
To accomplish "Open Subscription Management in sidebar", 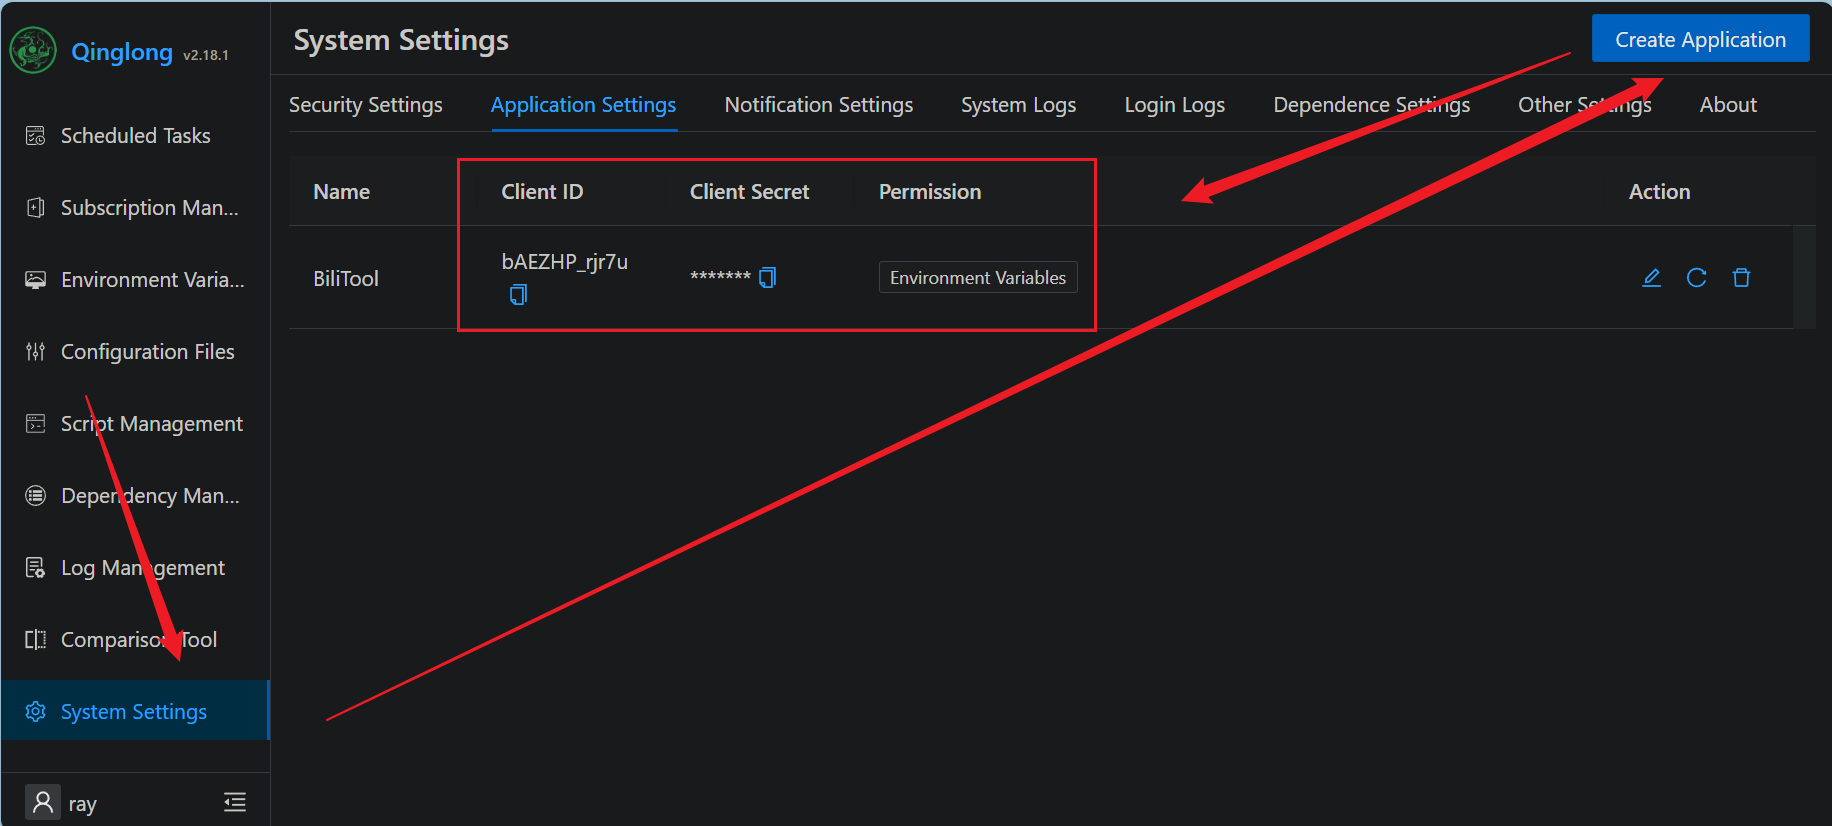I will click(149, 208).
